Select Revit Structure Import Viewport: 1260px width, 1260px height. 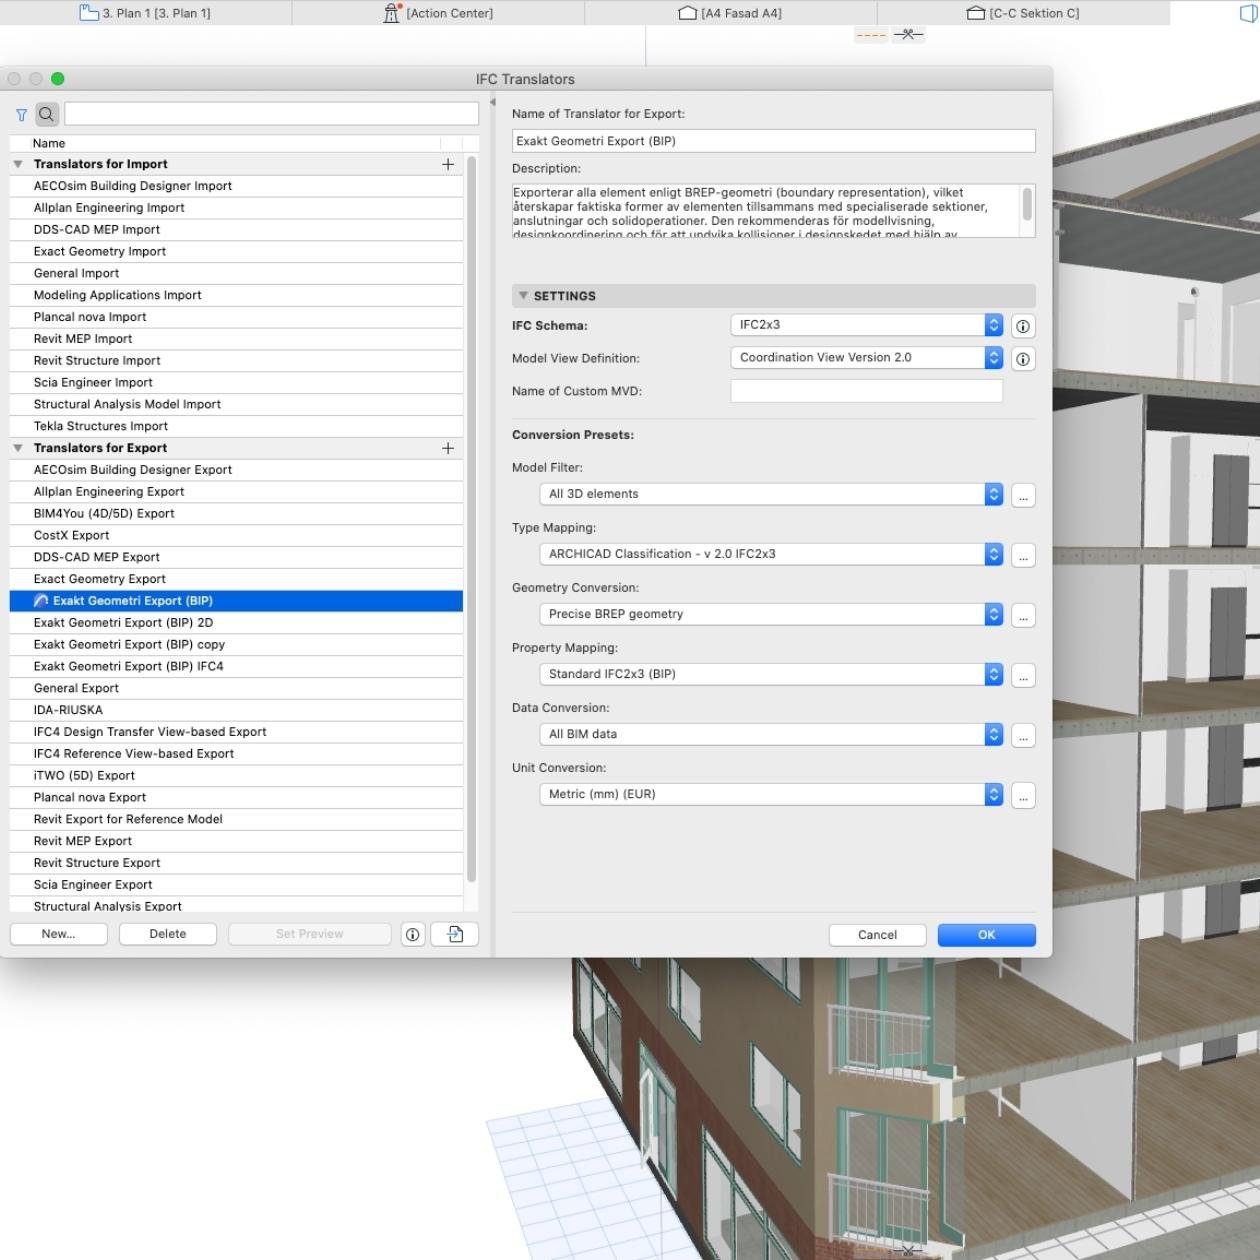coord(236,361)
